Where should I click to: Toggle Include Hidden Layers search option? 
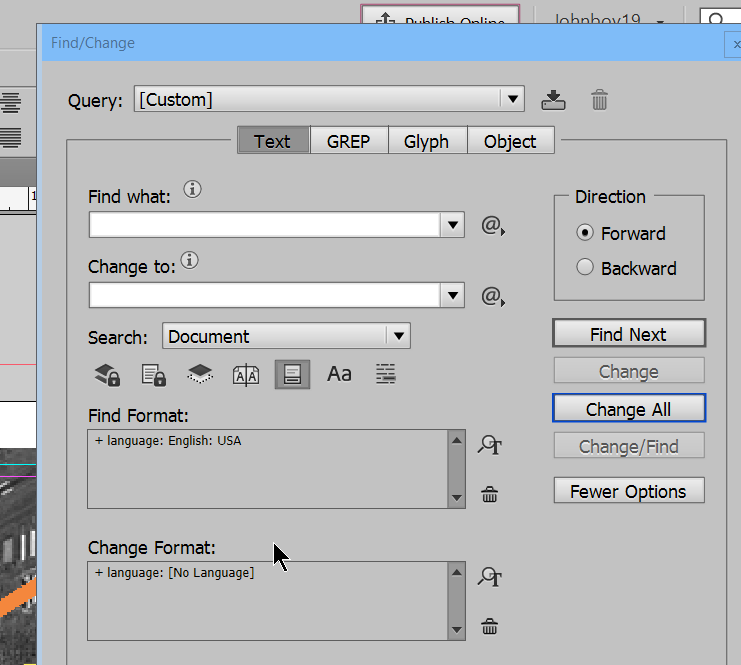200,374
